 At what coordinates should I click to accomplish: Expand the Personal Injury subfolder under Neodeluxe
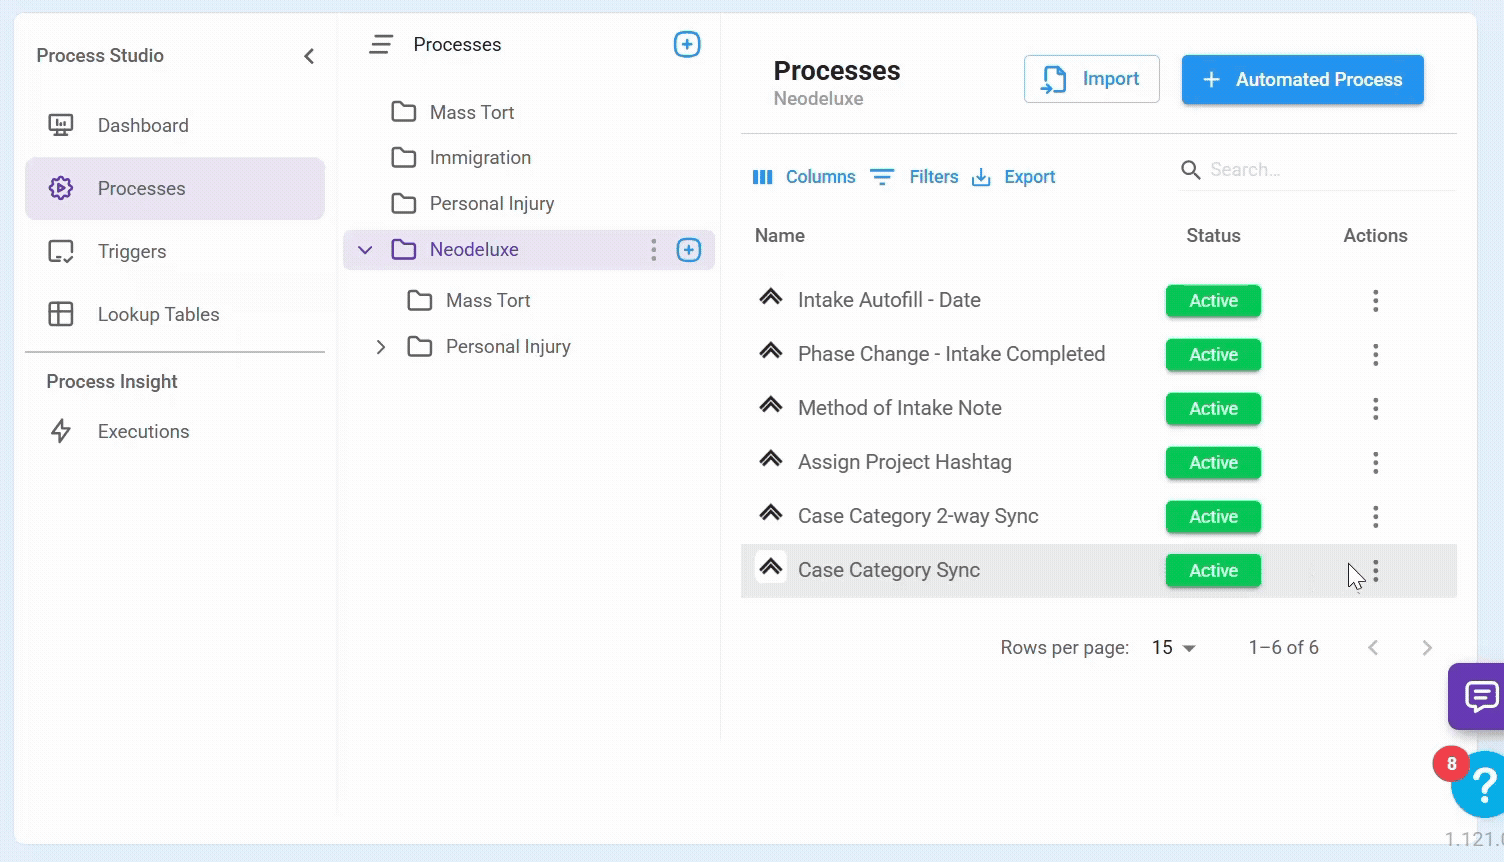pos(381,347)
